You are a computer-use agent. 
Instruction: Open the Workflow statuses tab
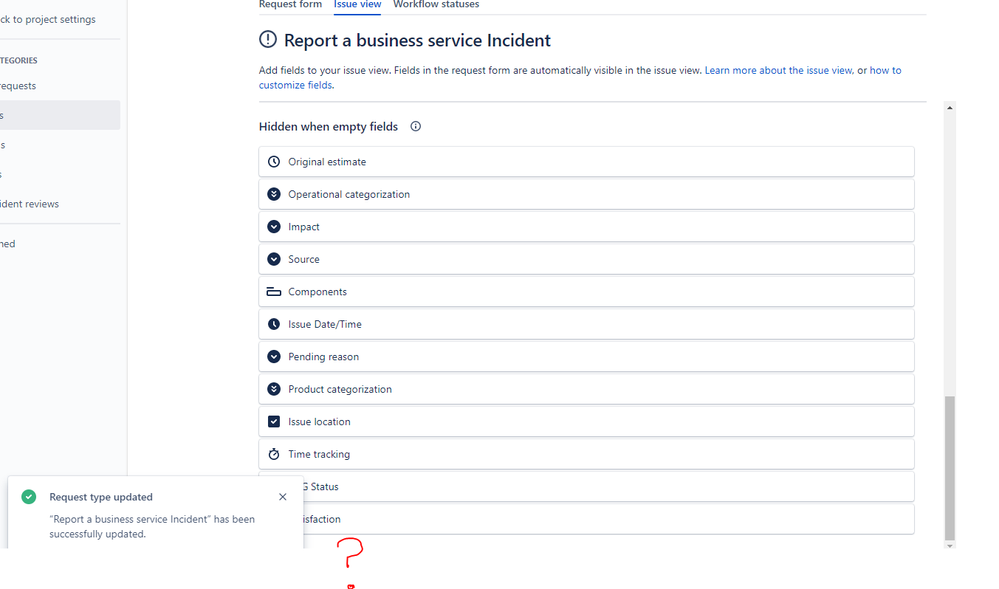[436, 4]
